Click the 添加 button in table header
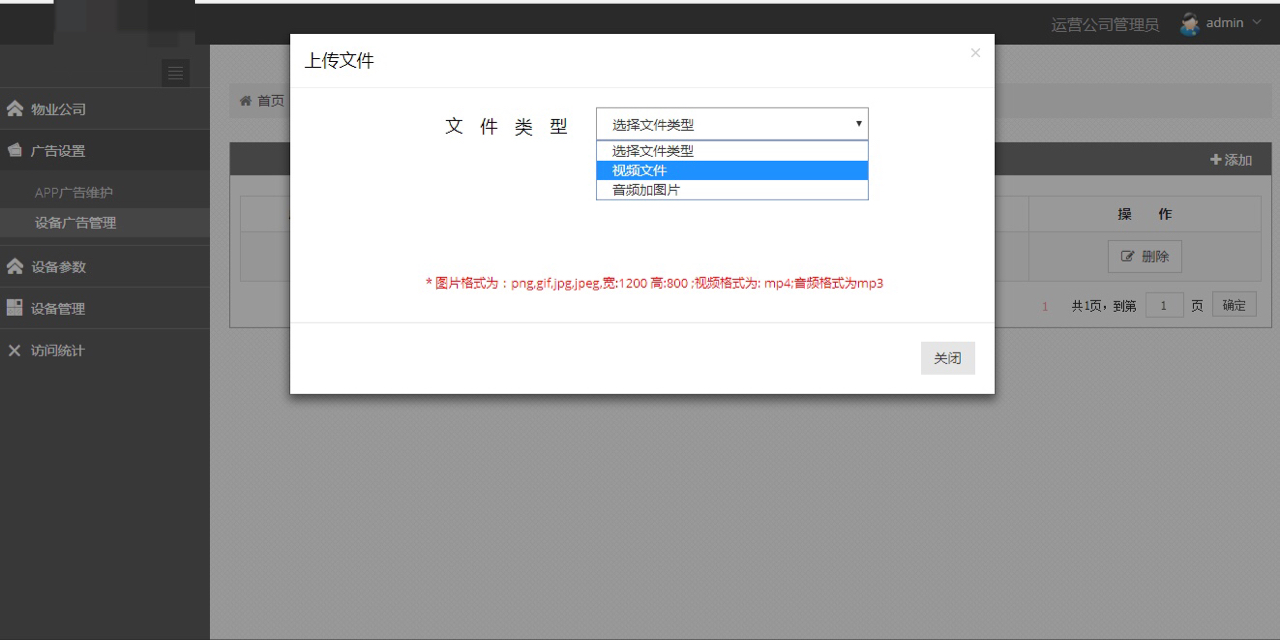The image size is (1280, 640). (1231, 160)
